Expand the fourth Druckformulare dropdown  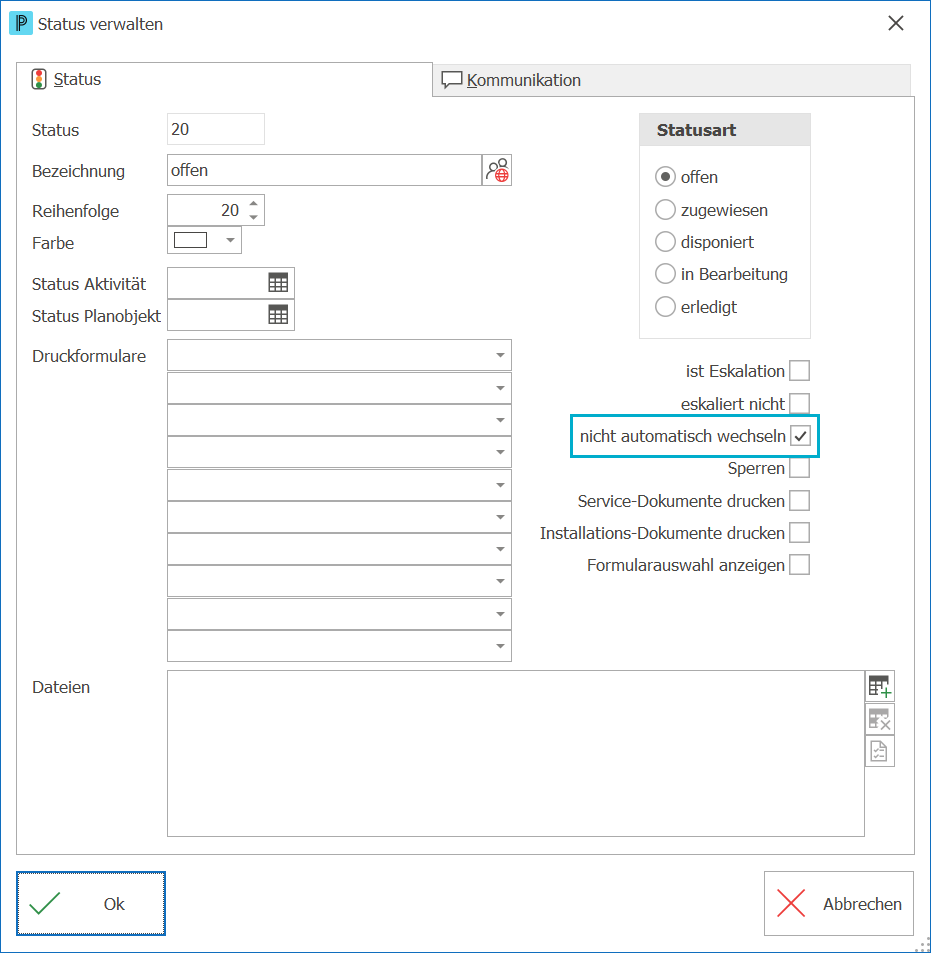(x=500, y=452)
